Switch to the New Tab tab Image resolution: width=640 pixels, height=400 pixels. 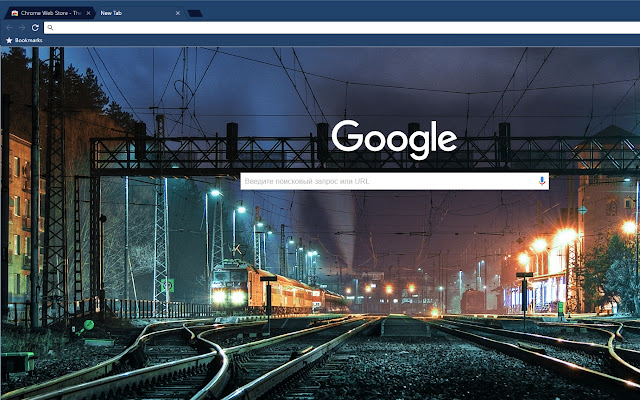[139, 13]
